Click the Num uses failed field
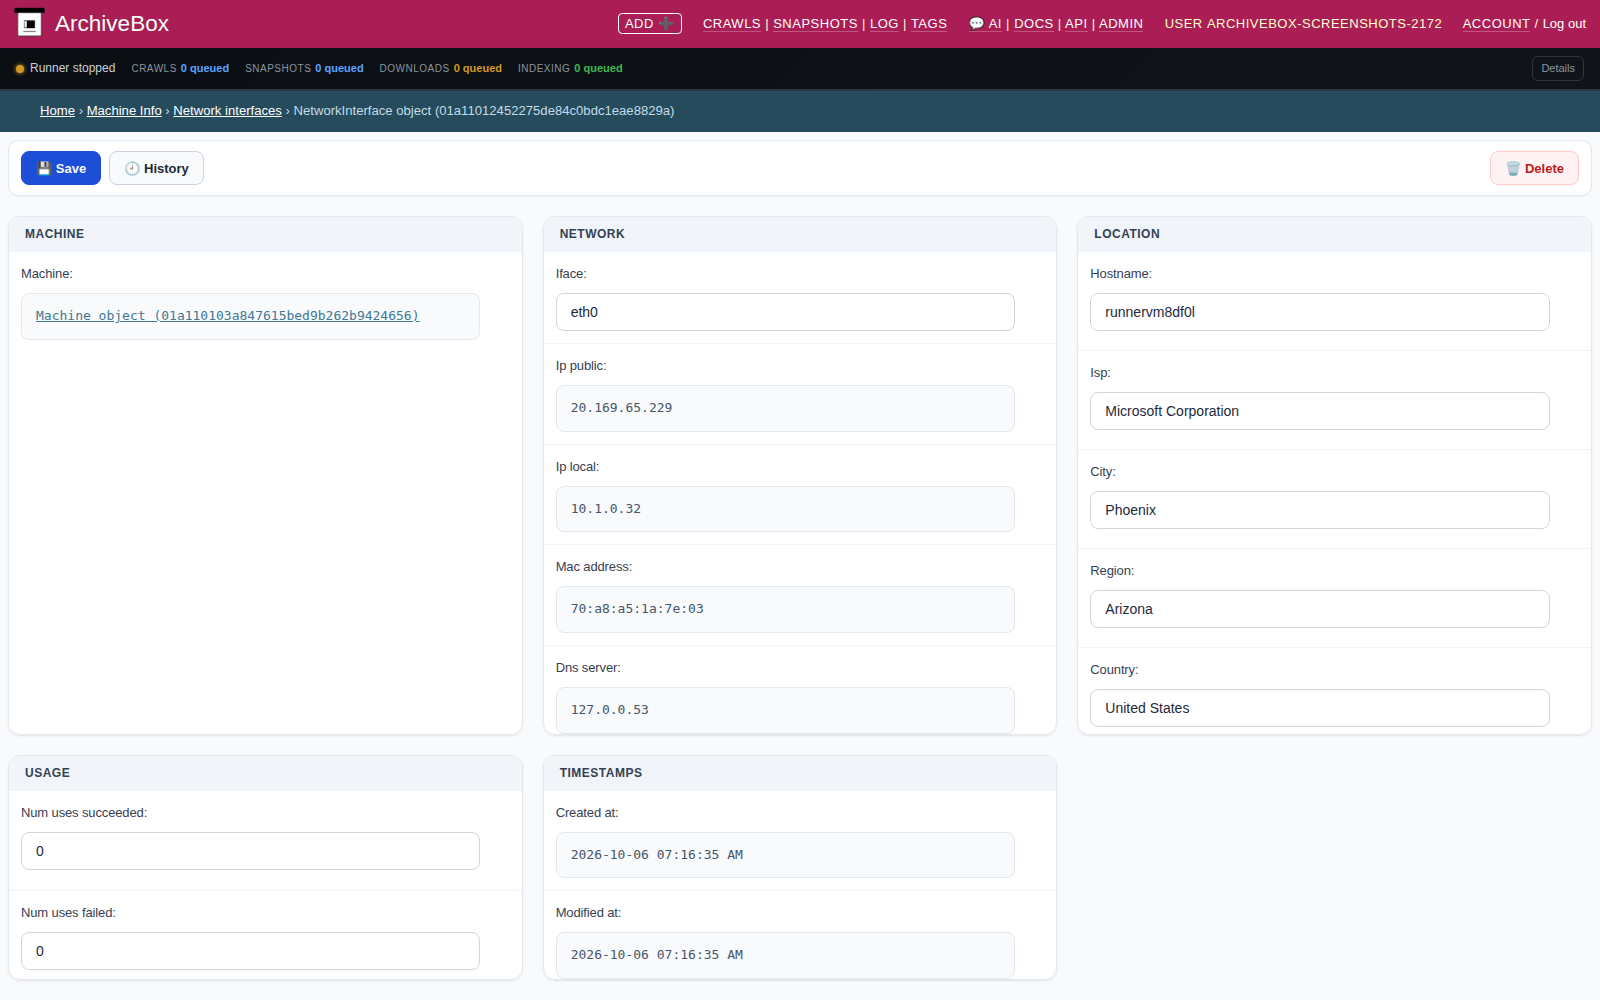Viewport: 1600px width, 1000px height. click(x=250, y=951)
